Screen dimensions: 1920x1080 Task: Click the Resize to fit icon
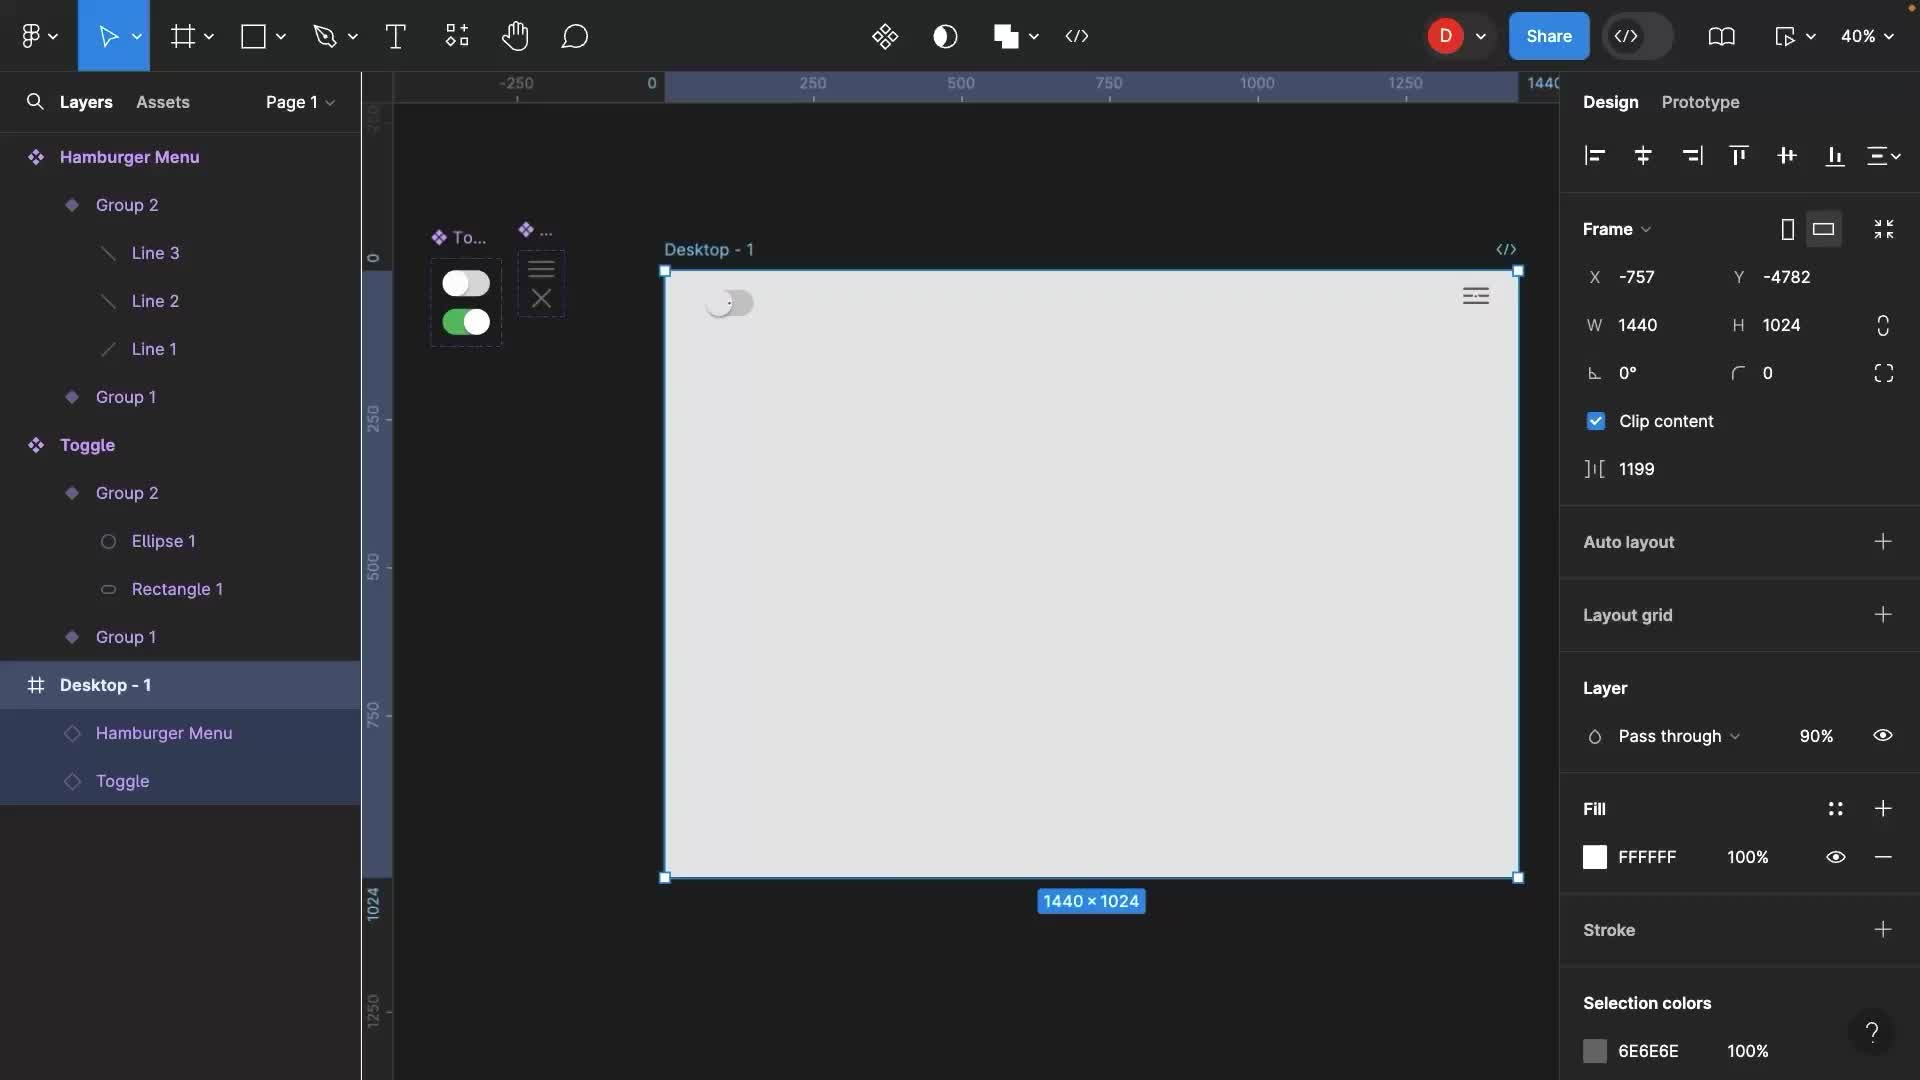pyautogui.click(x=1884, y=229)
